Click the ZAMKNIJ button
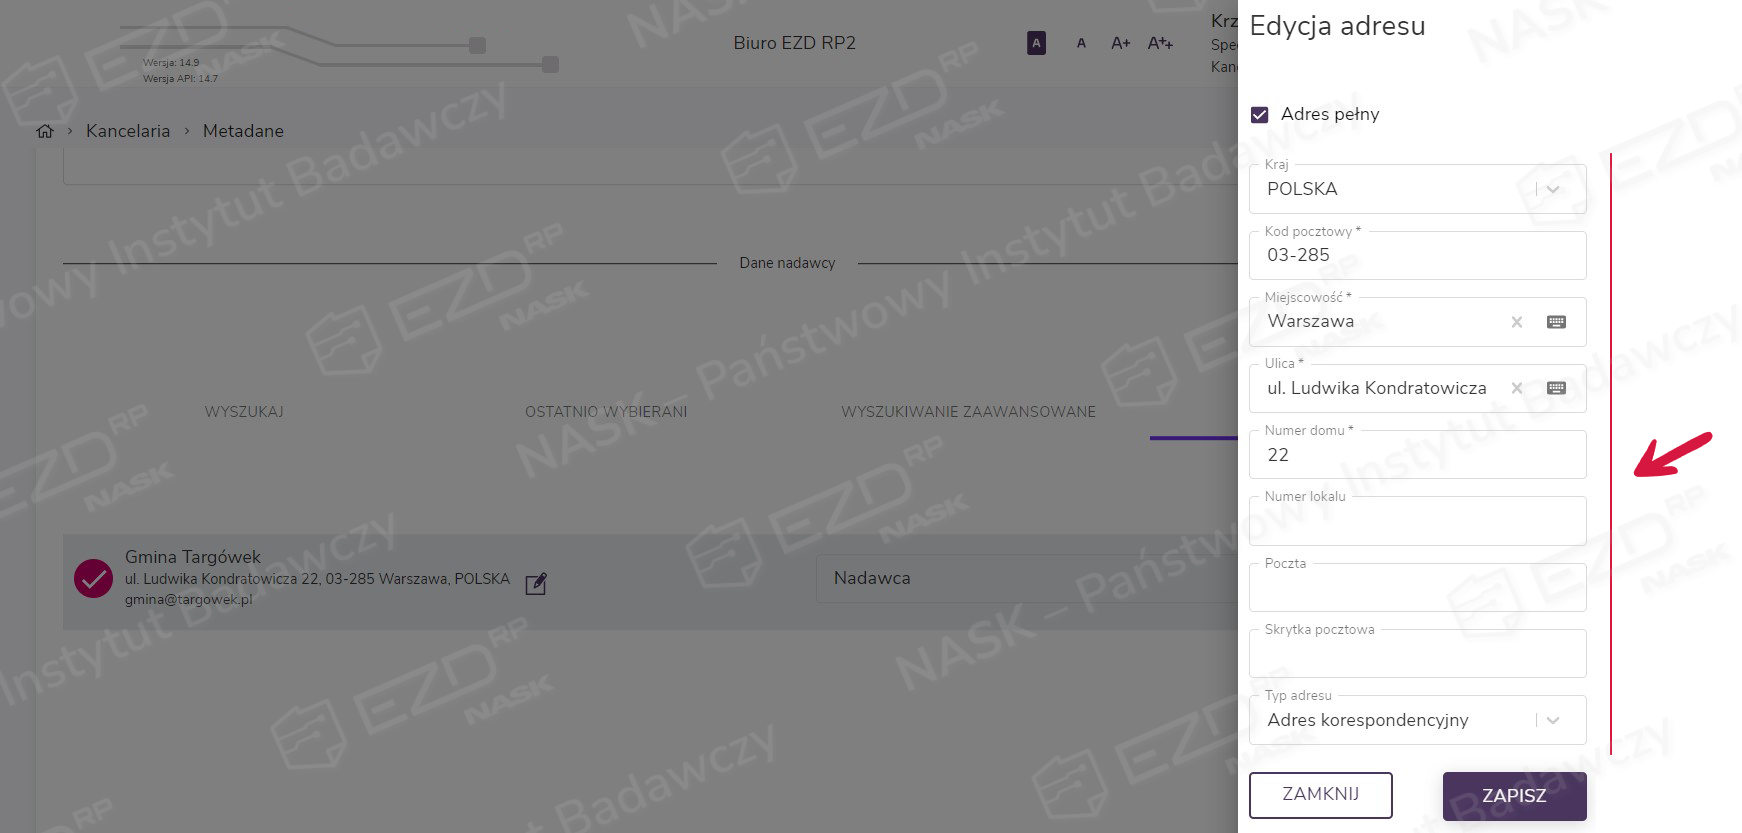Screen dimensions: 1742x833 click(1320, 794)
